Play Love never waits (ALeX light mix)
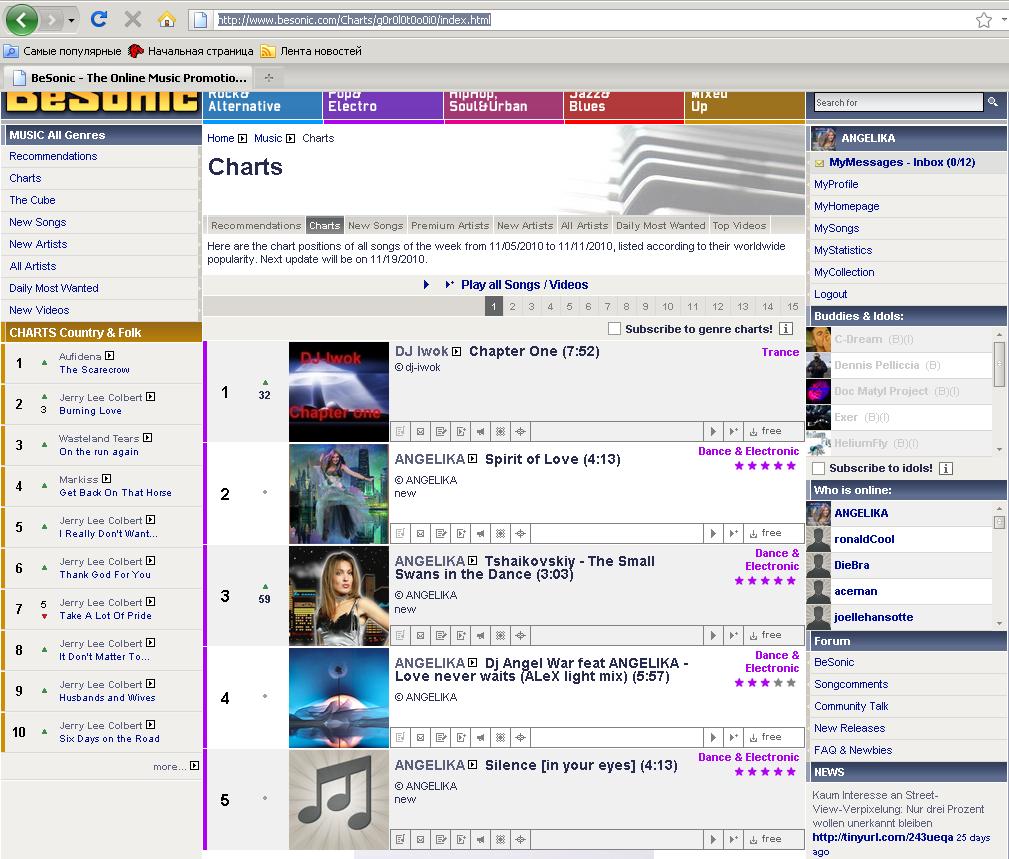1009x859 pixels. pyautogui.click(x=712, y=737)
